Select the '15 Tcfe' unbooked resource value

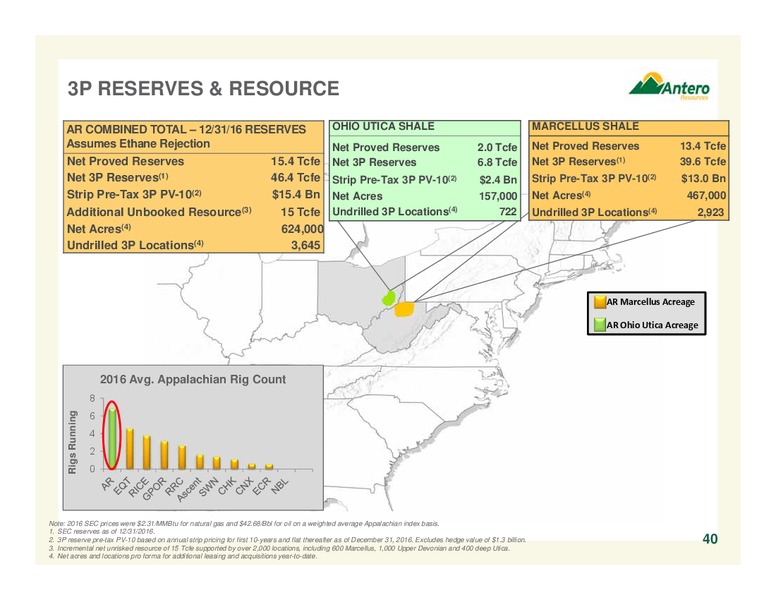pyautogui.click(x=300, y=212)
